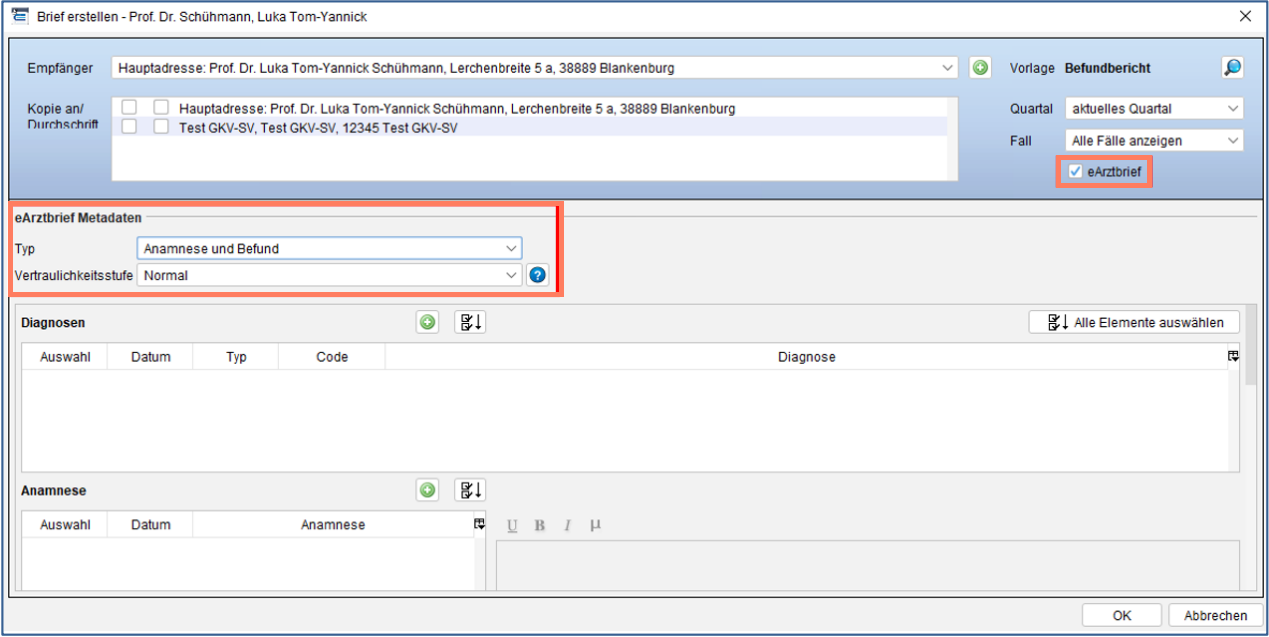Close the Brief erstellen dialog

[x=1245, y=16]
